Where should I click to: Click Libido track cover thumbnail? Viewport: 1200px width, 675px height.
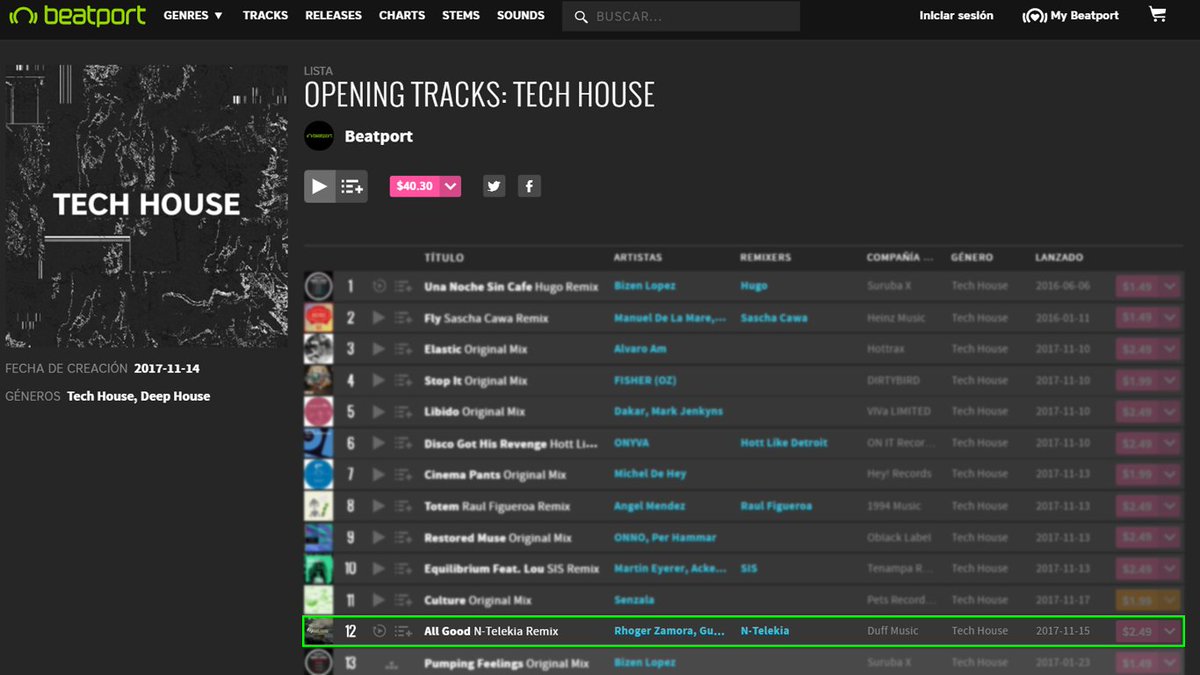tap(319, 411)
